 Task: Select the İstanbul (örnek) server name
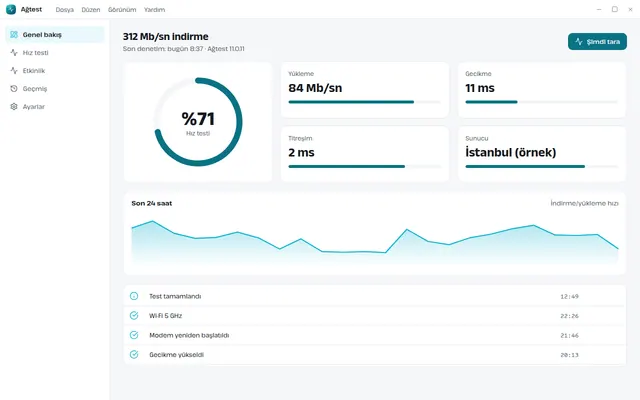pyautogui.click(x=511, y=153)
